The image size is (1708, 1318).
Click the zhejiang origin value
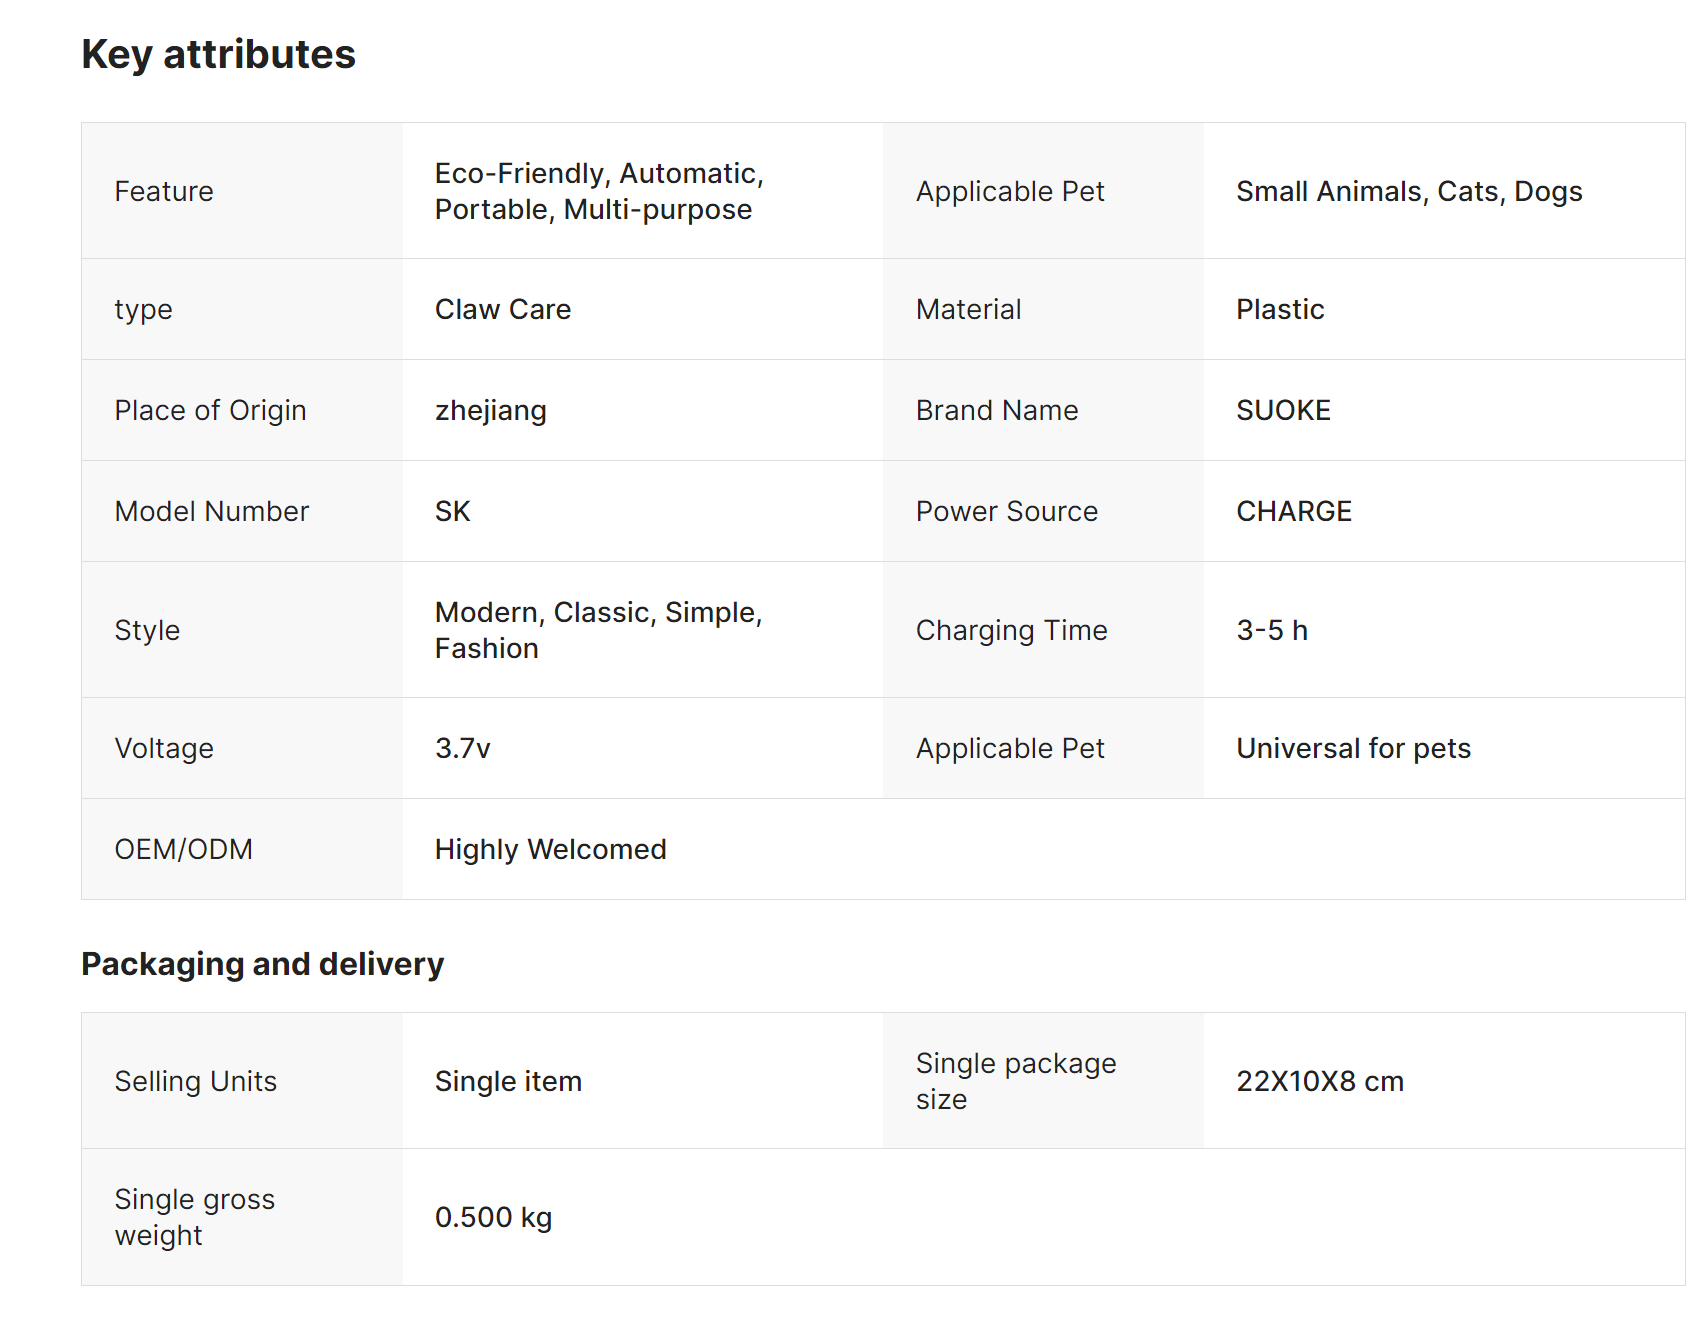coord(490,410)
